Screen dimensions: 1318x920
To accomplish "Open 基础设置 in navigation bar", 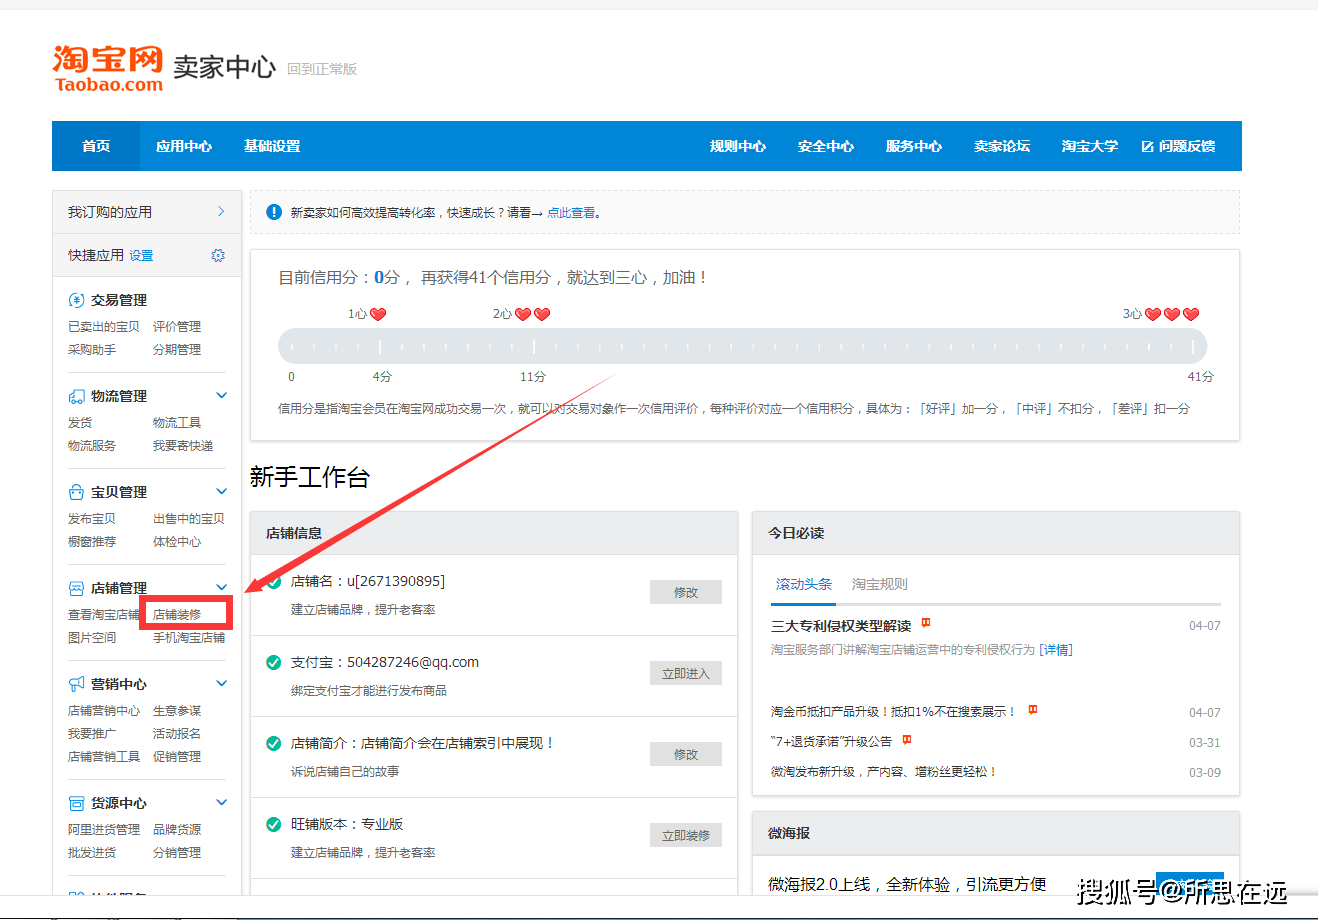I will (272, 146).
